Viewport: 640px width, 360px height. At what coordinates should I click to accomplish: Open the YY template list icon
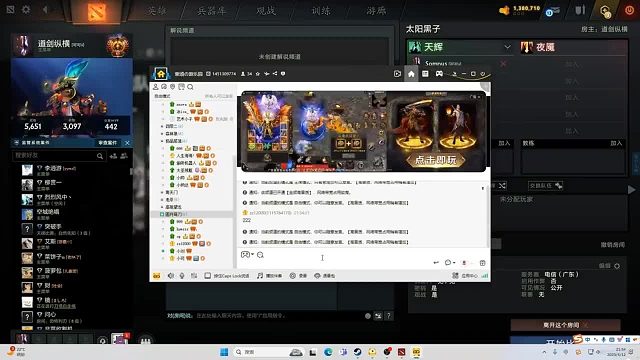click(x=425, y=73)
